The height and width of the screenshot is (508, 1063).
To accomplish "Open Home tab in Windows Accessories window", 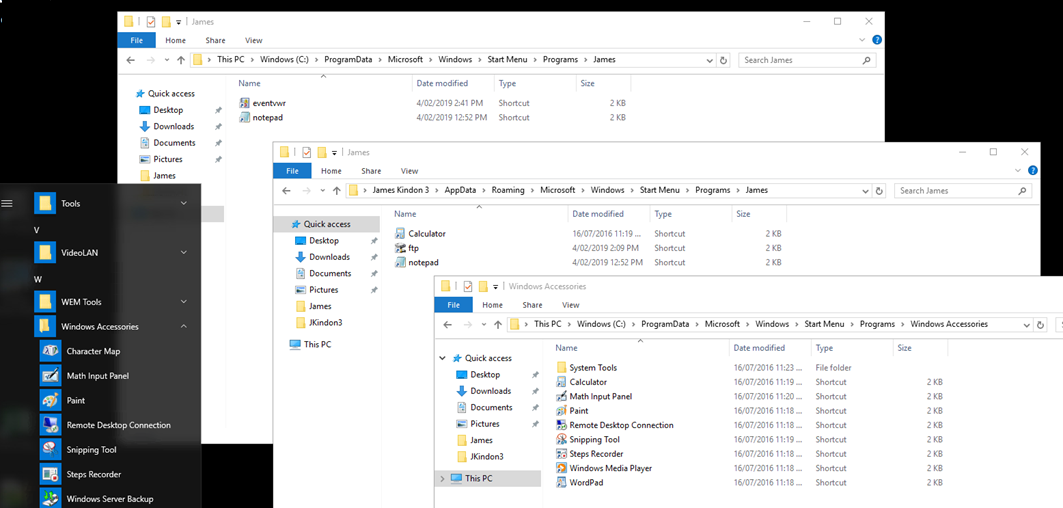I will 493,305.
